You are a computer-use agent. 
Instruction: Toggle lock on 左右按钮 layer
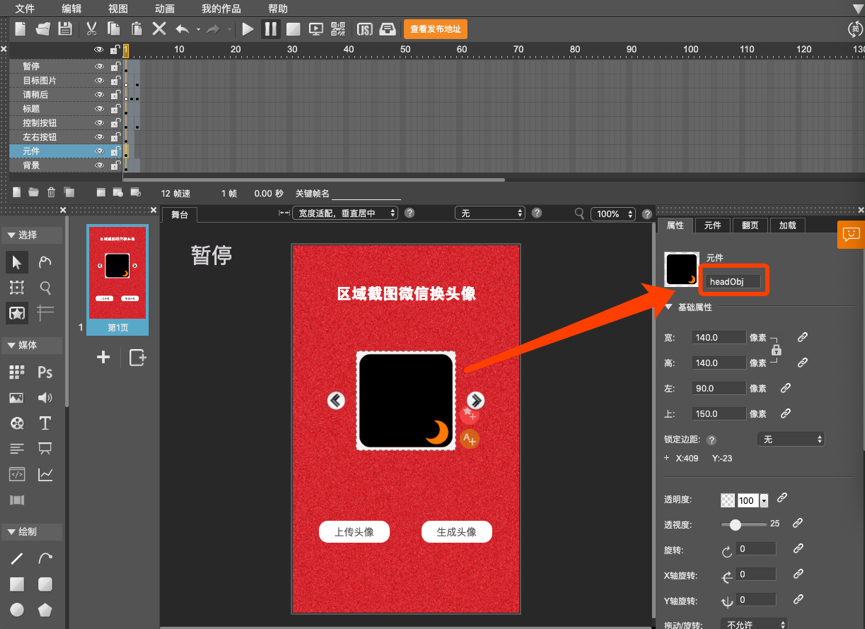pos(115,137)
